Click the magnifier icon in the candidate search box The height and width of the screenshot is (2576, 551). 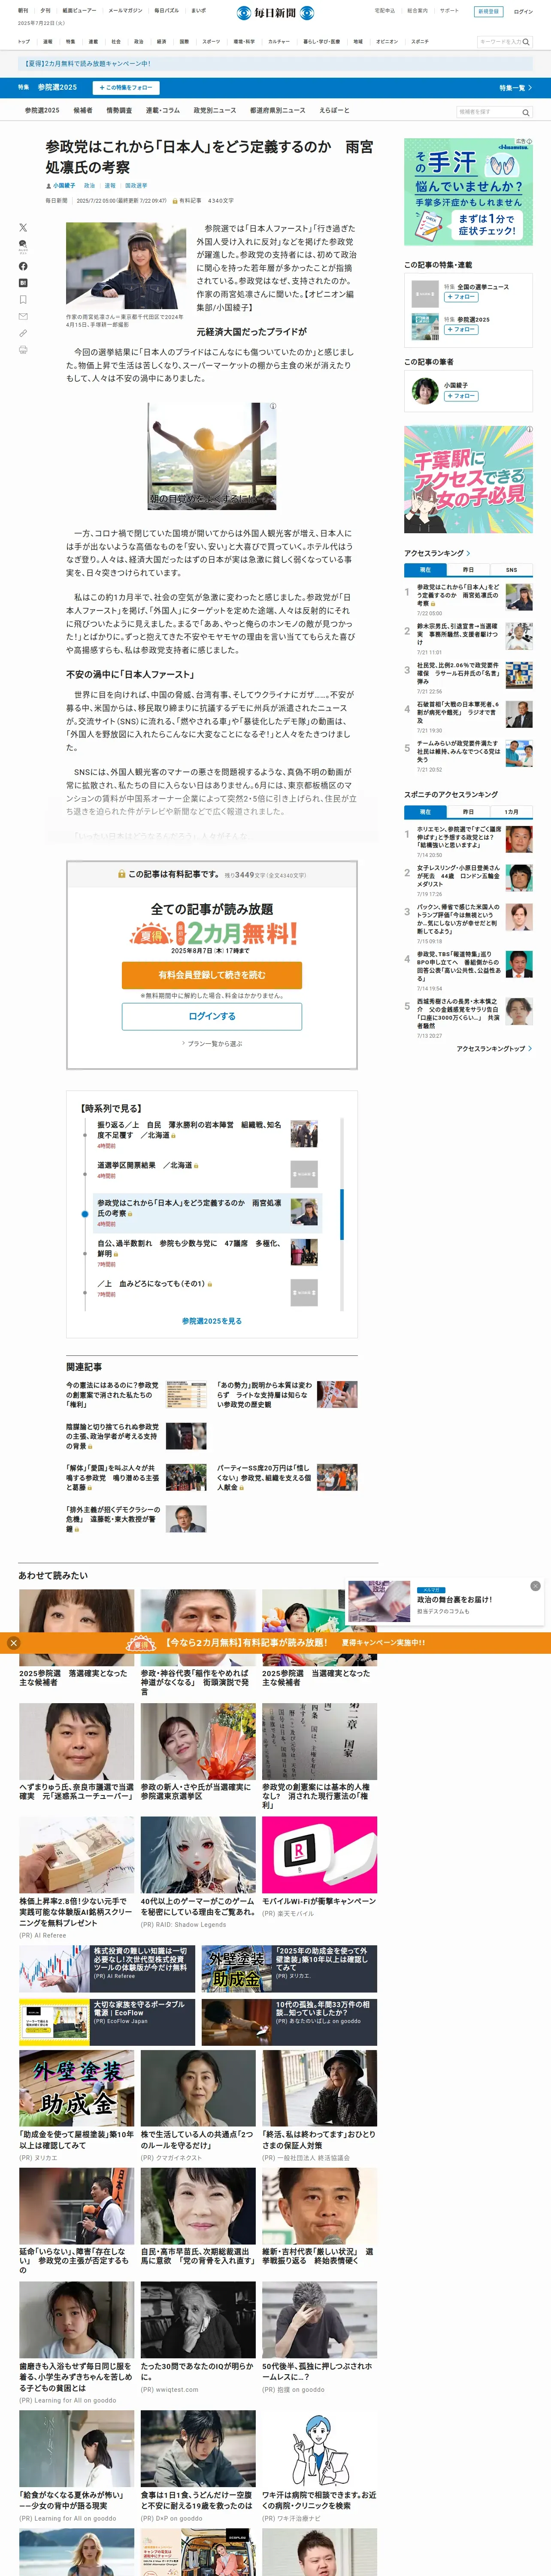526,112
